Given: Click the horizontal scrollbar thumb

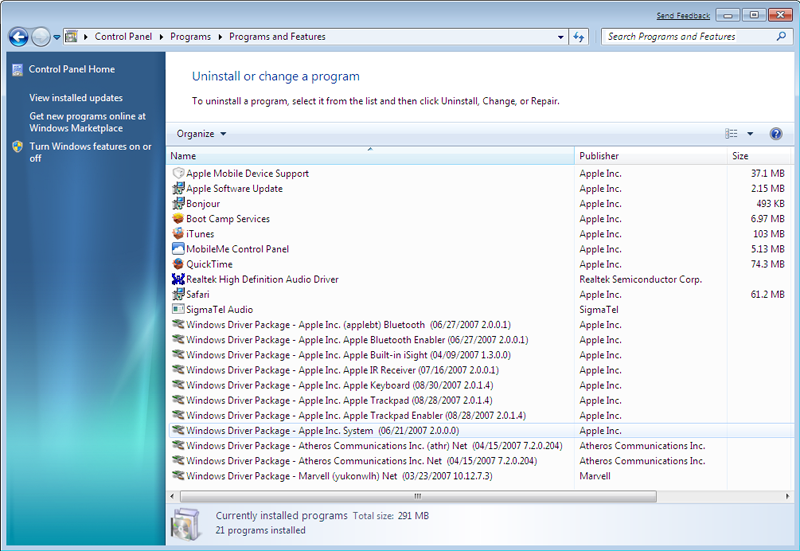Looking at the screenshot, I should (418, 496).
